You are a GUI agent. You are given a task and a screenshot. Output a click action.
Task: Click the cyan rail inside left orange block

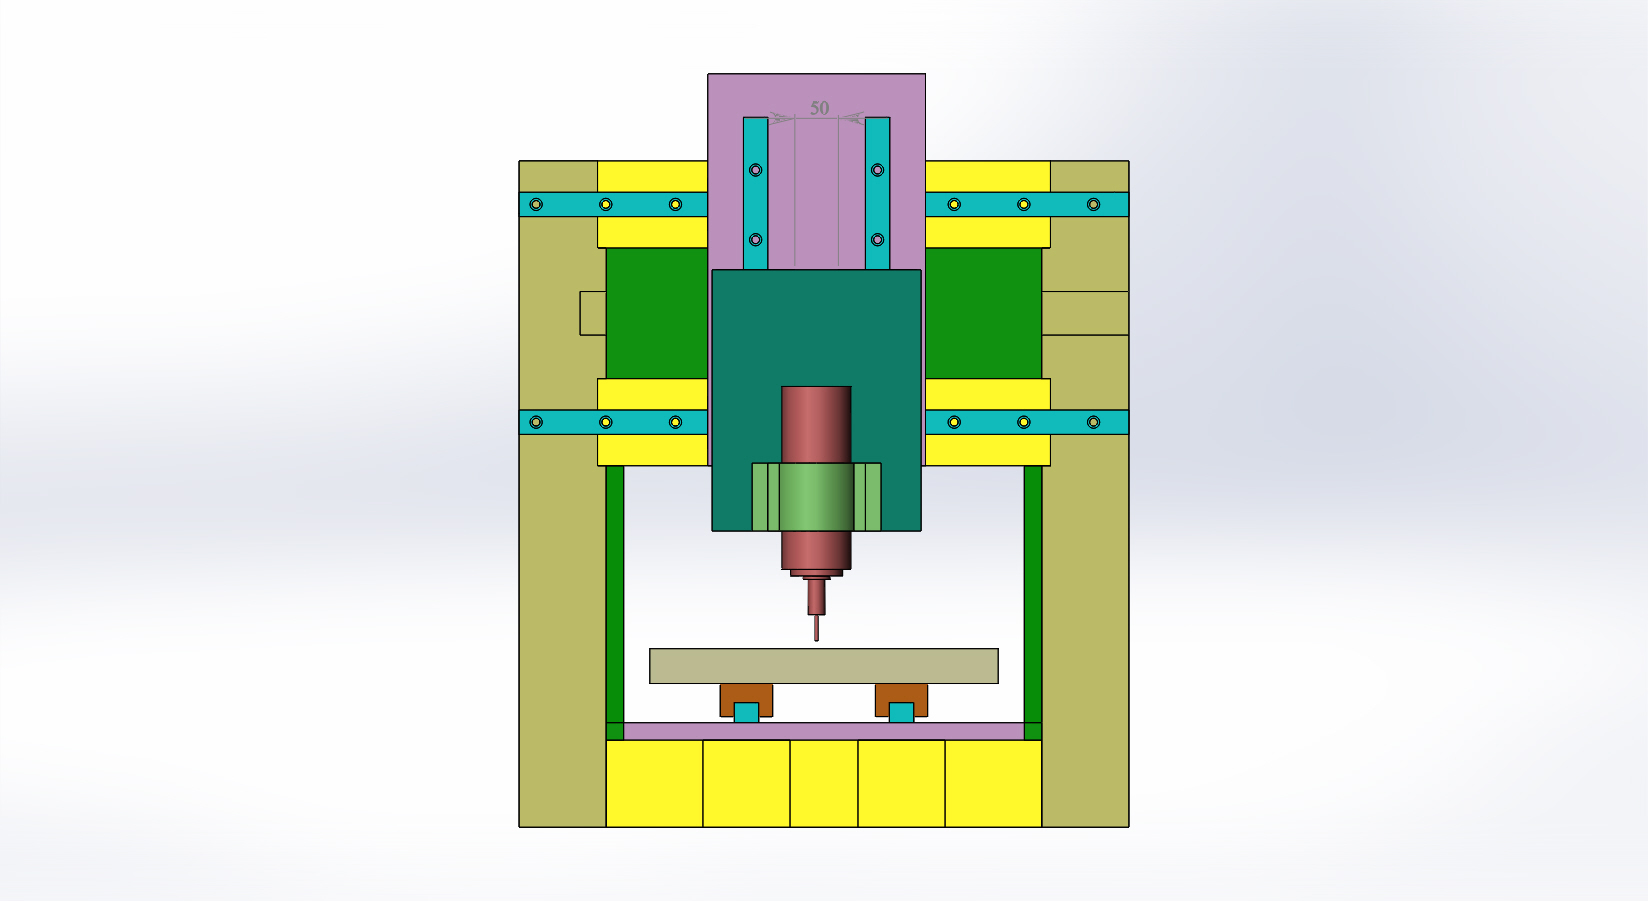coord(746,713)
